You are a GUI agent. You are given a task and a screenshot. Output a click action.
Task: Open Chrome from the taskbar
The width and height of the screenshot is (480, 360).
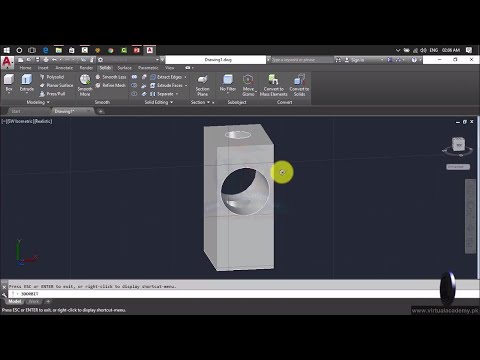click(x=111, y=50)
